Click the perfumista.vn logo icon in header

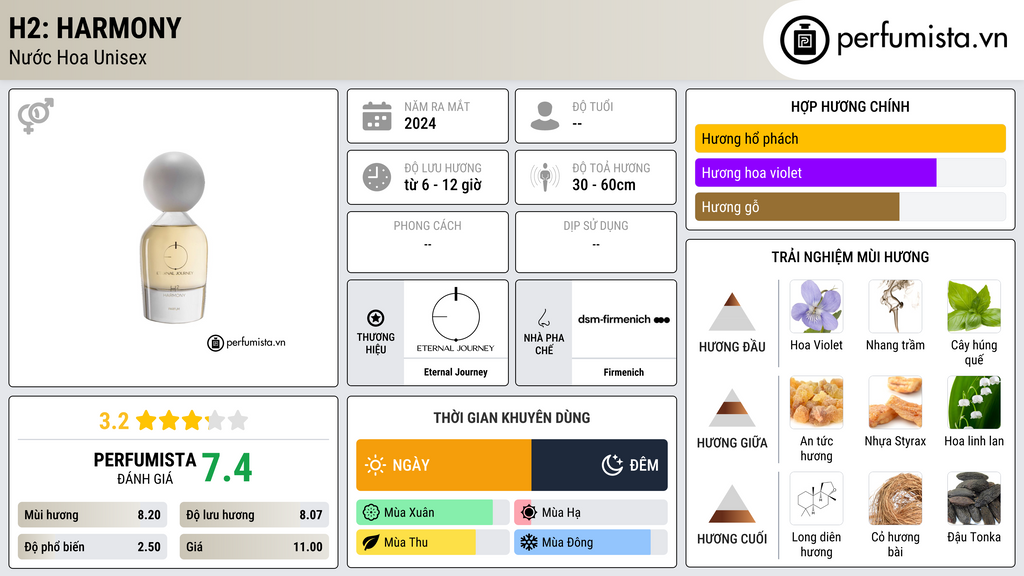click(x=804, y=40)
